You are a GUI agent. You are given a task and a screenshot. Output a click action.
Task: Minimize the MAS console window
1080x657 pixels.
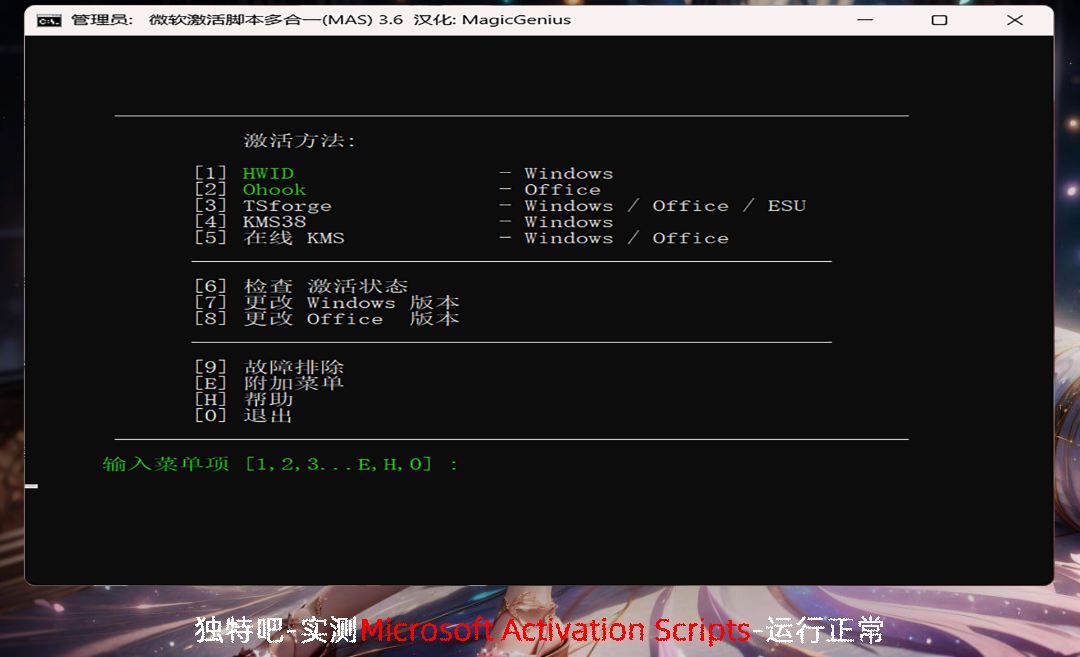tap(864, 20)
